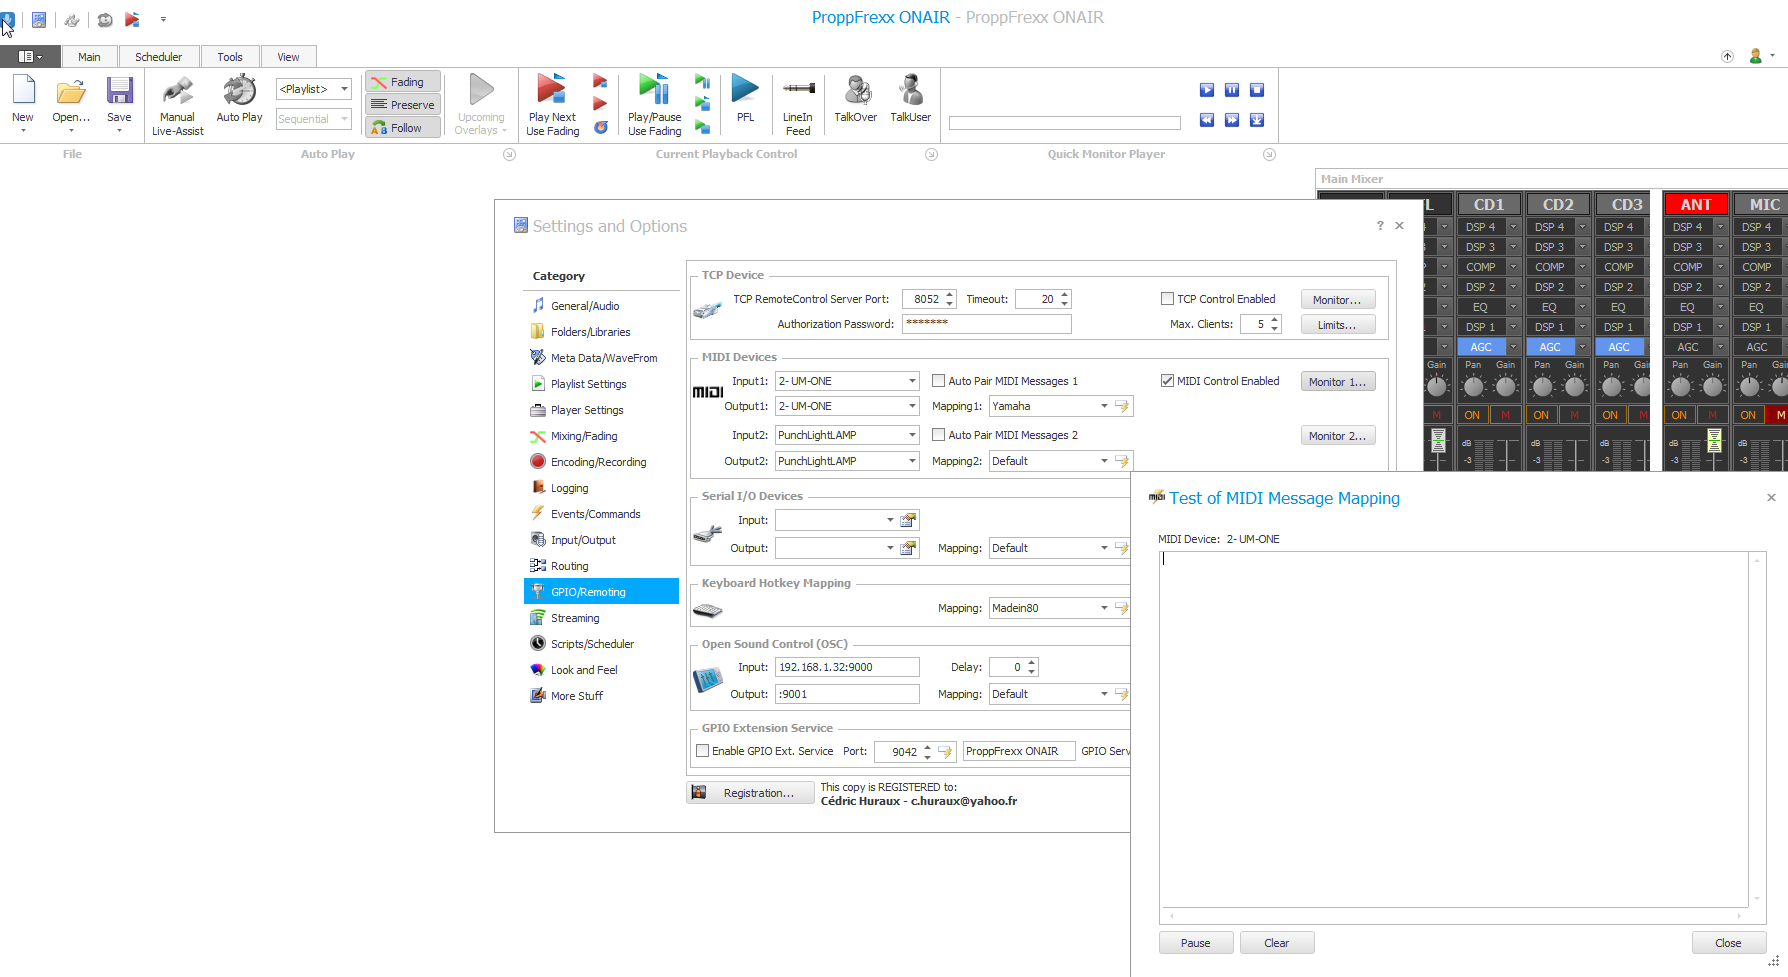Toggle Fading option in Auto Play
1788x977 pixels.
403,82
